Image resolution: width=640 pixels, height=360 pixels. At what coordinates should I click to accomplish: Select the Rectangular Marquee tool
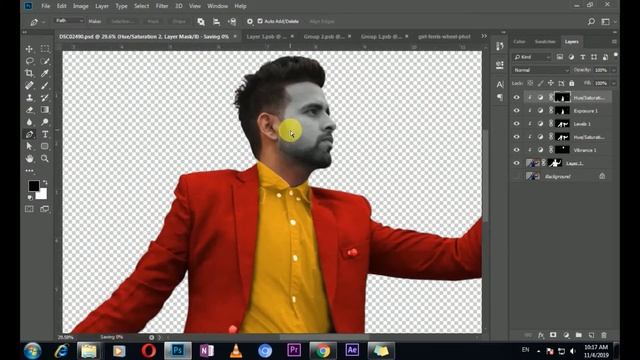pyautogui.click(x=45, y=49)
